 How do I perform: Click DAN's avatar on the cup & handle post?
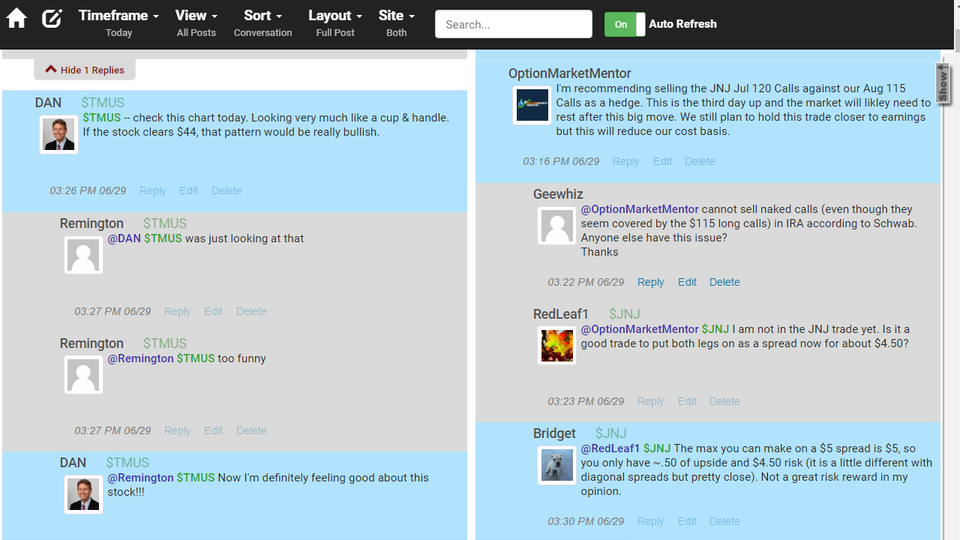point(59,134)
